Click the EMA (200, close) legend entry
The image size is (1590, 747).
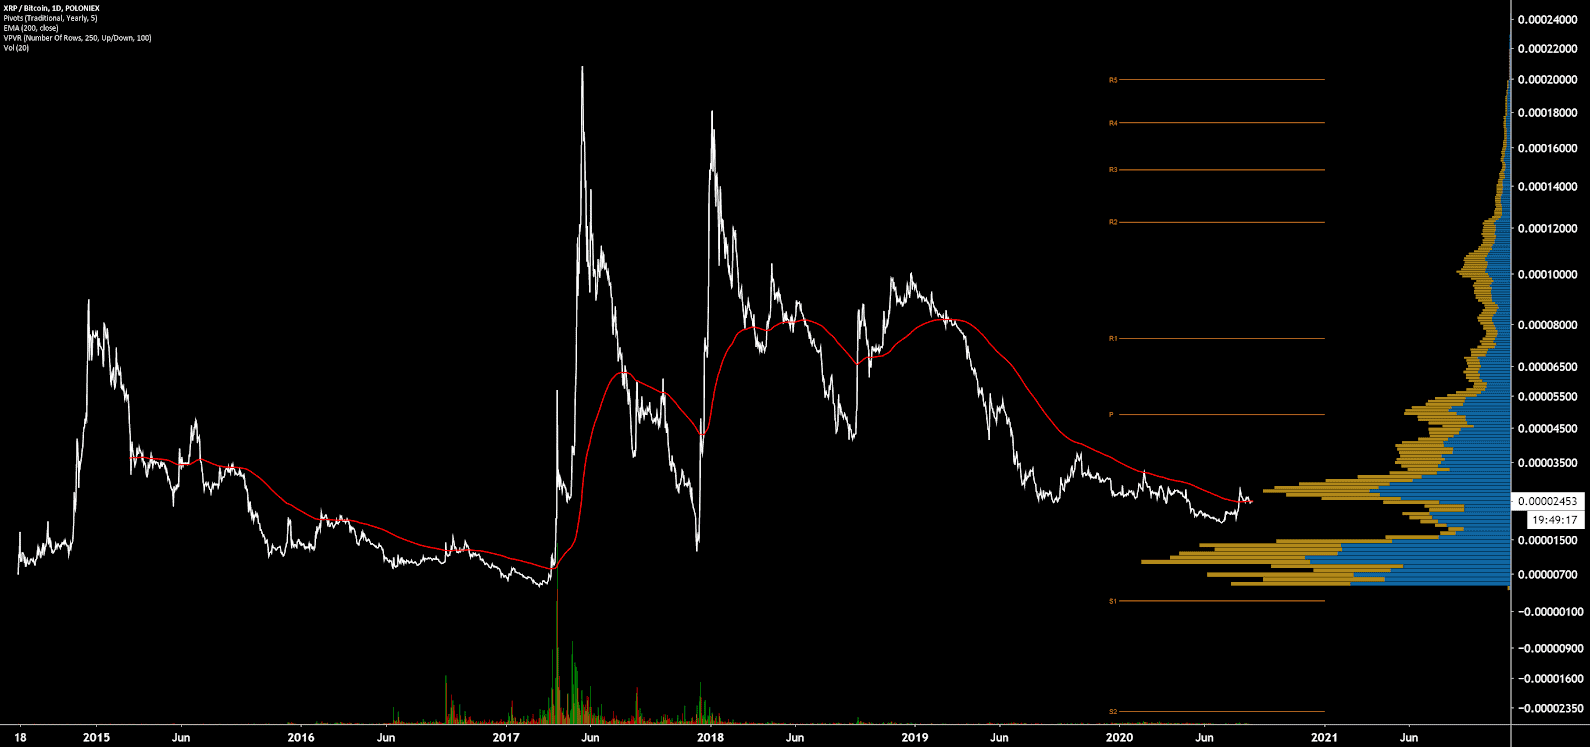coord(31,28)
